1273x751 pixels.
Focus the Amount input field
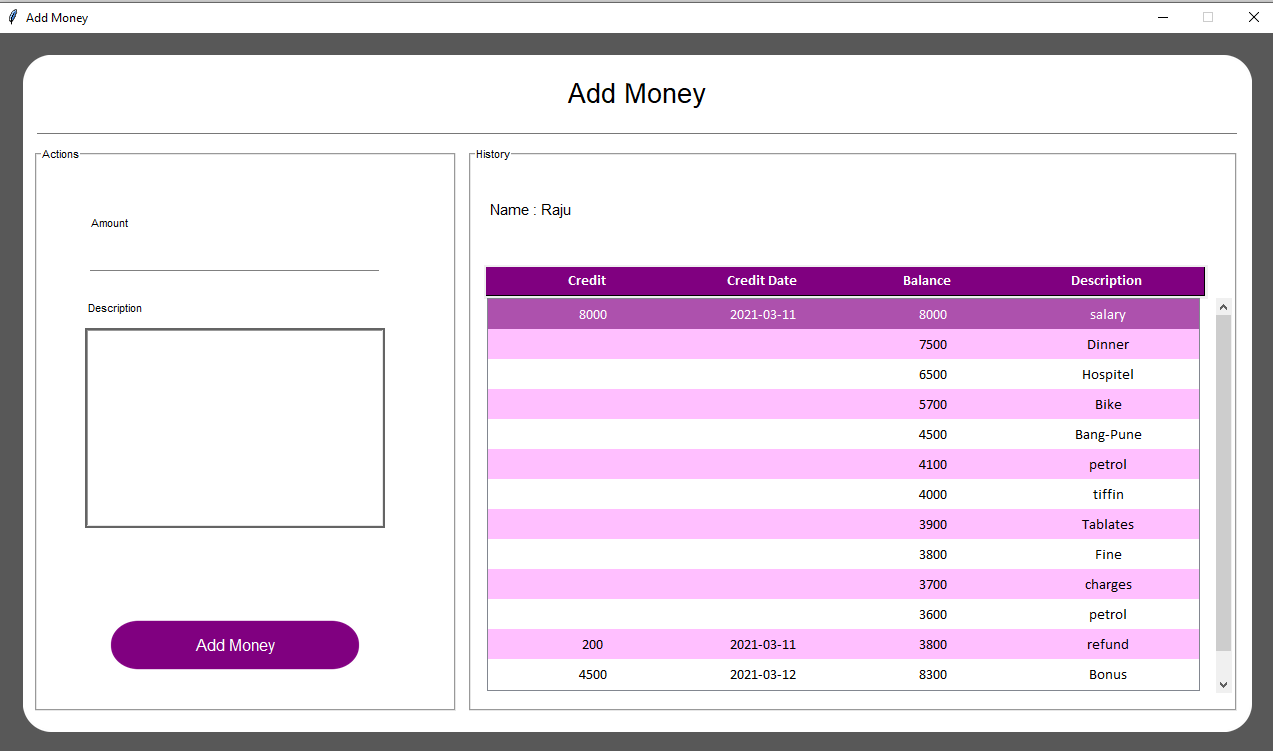[x=234, y=257]
